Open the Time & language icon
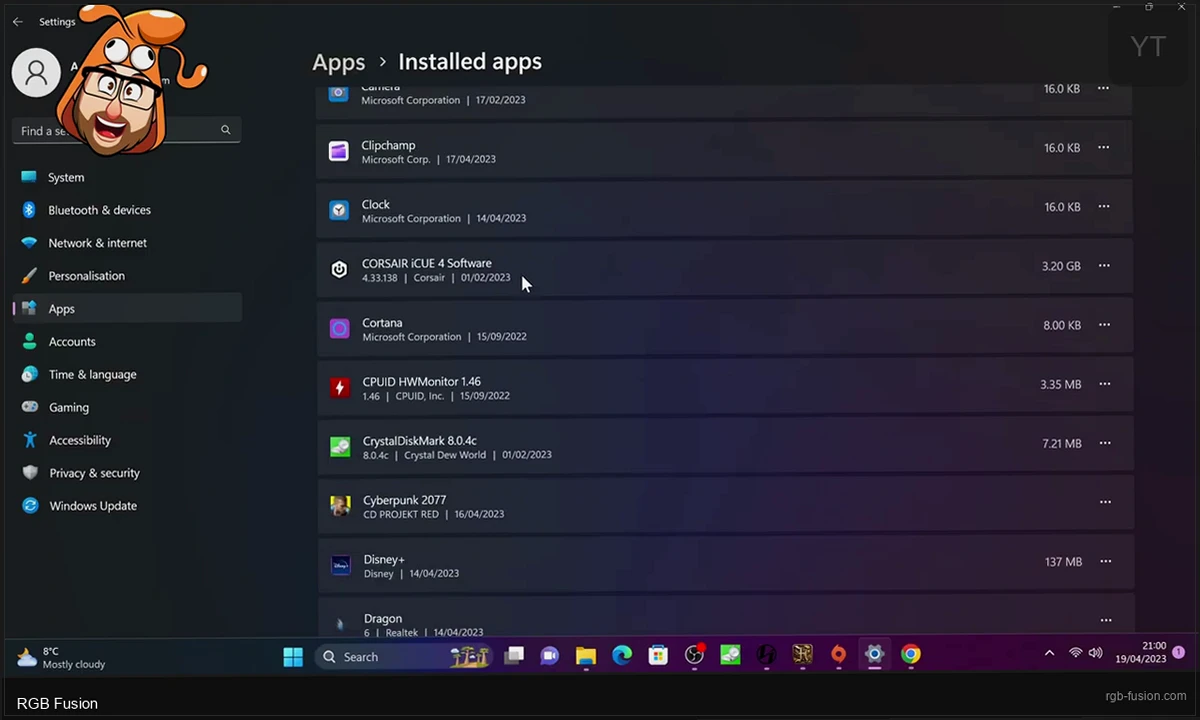This screenshot has width=1200, height=720. click(30, 374)
